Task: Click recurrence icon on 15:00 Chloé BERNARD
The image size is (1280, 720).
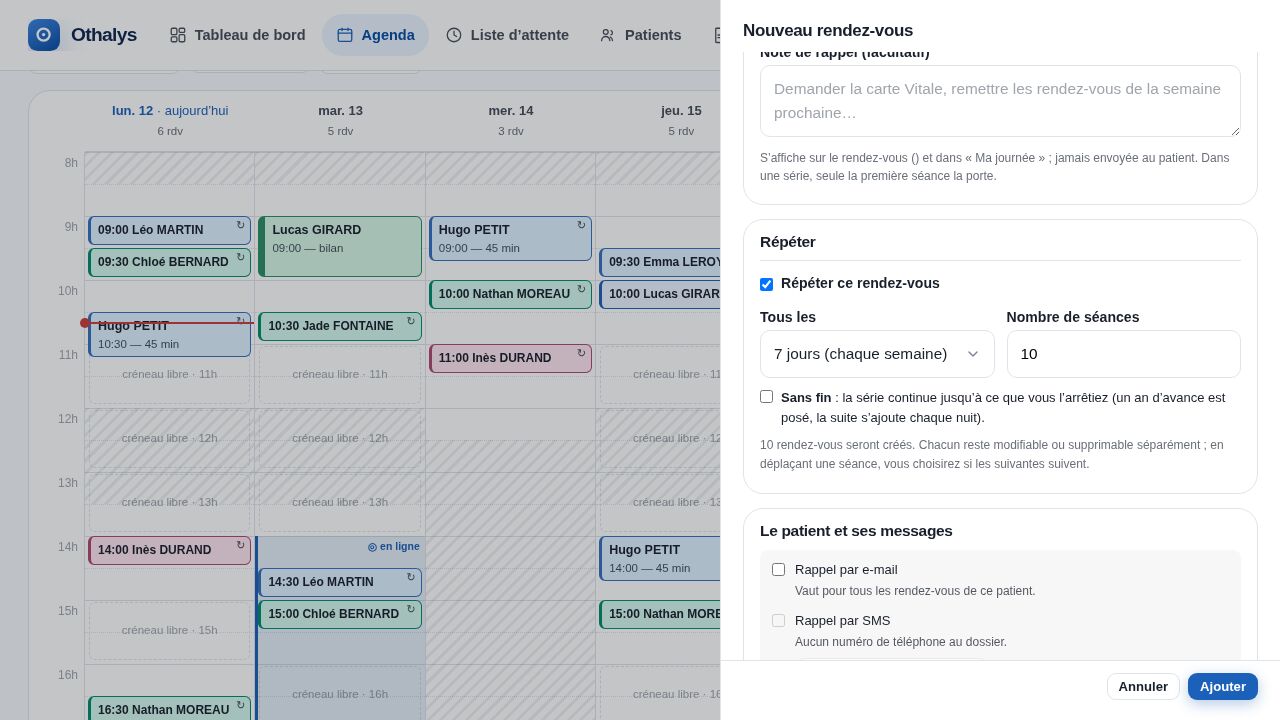Action: (411, 610)
